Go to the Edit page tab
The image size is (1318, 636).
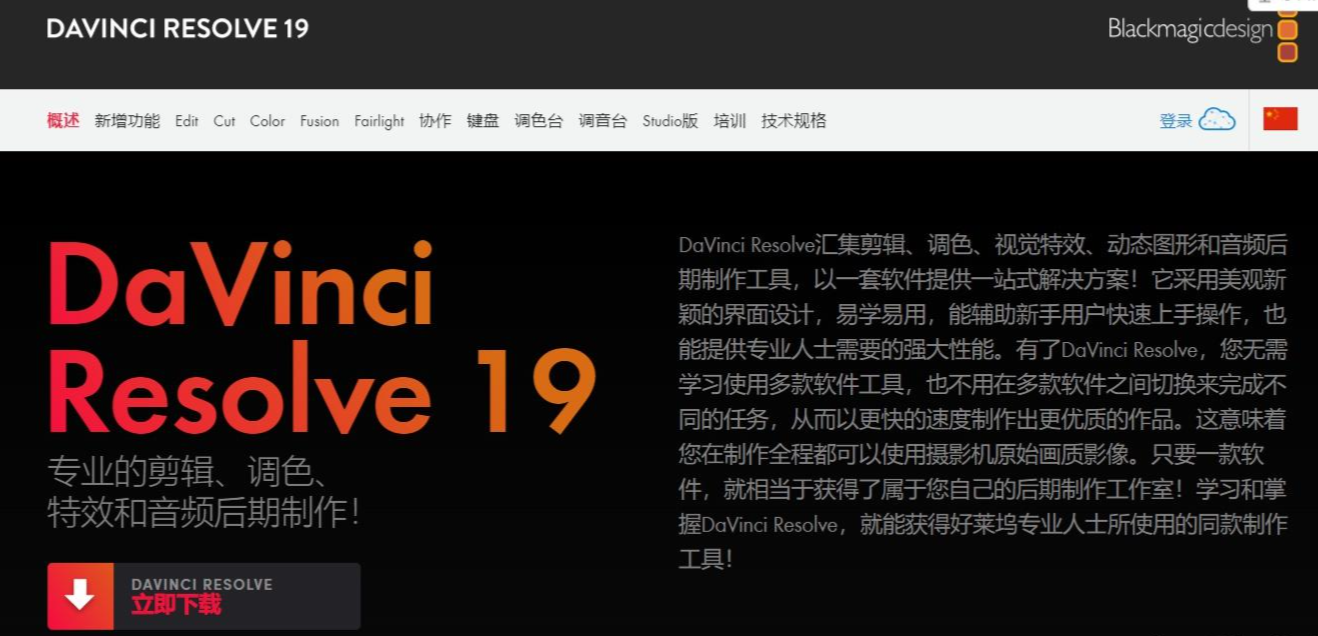(187, 121)
